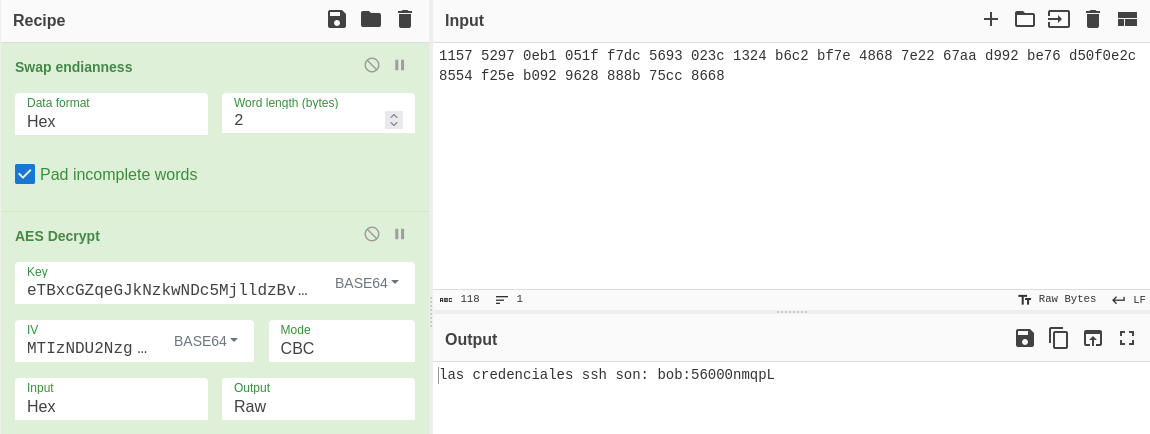This screenshot has height=434, width=1150.
Task: Save the output to a file
Action: tap(1025, 338)
